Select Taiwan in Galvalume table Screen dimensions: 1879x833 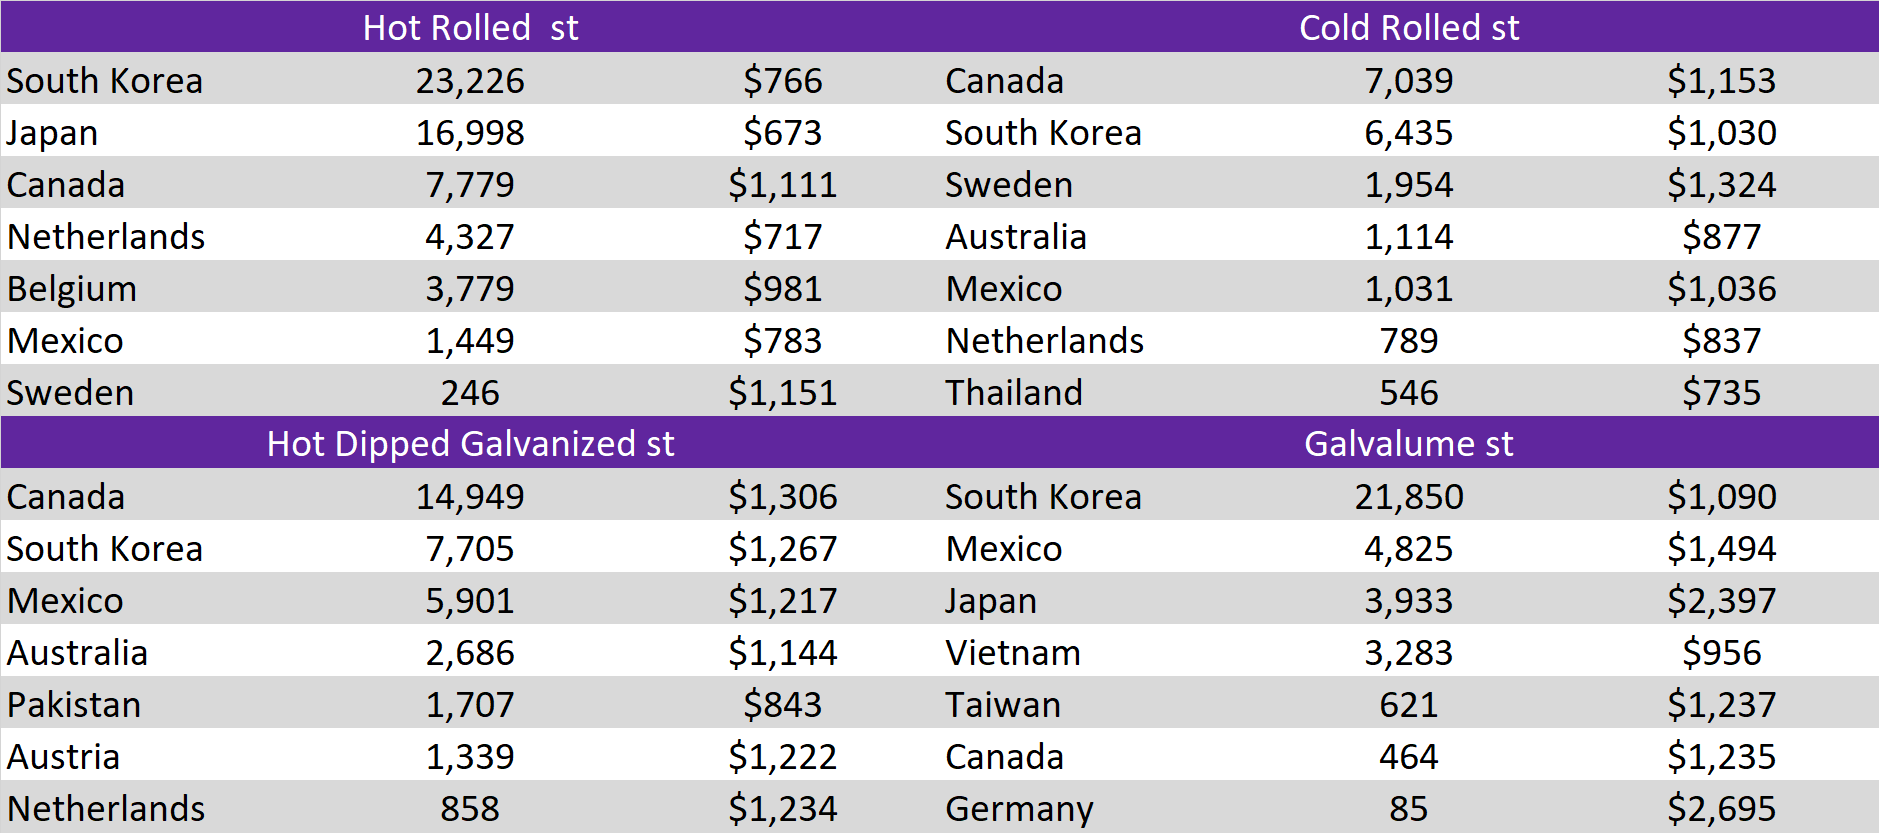1003,704
